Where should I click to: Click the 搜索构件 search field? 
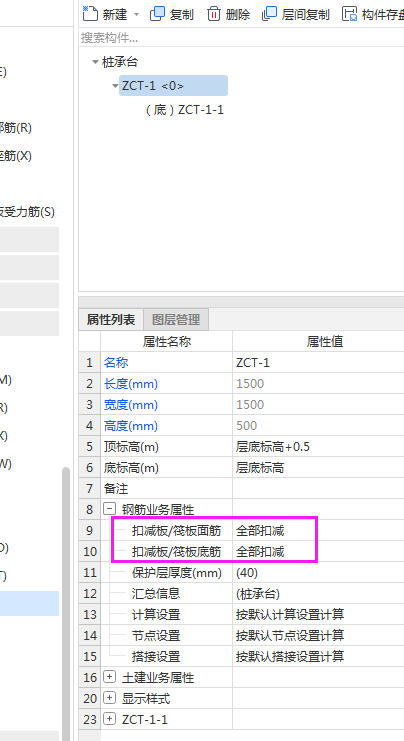click(241, 37)
